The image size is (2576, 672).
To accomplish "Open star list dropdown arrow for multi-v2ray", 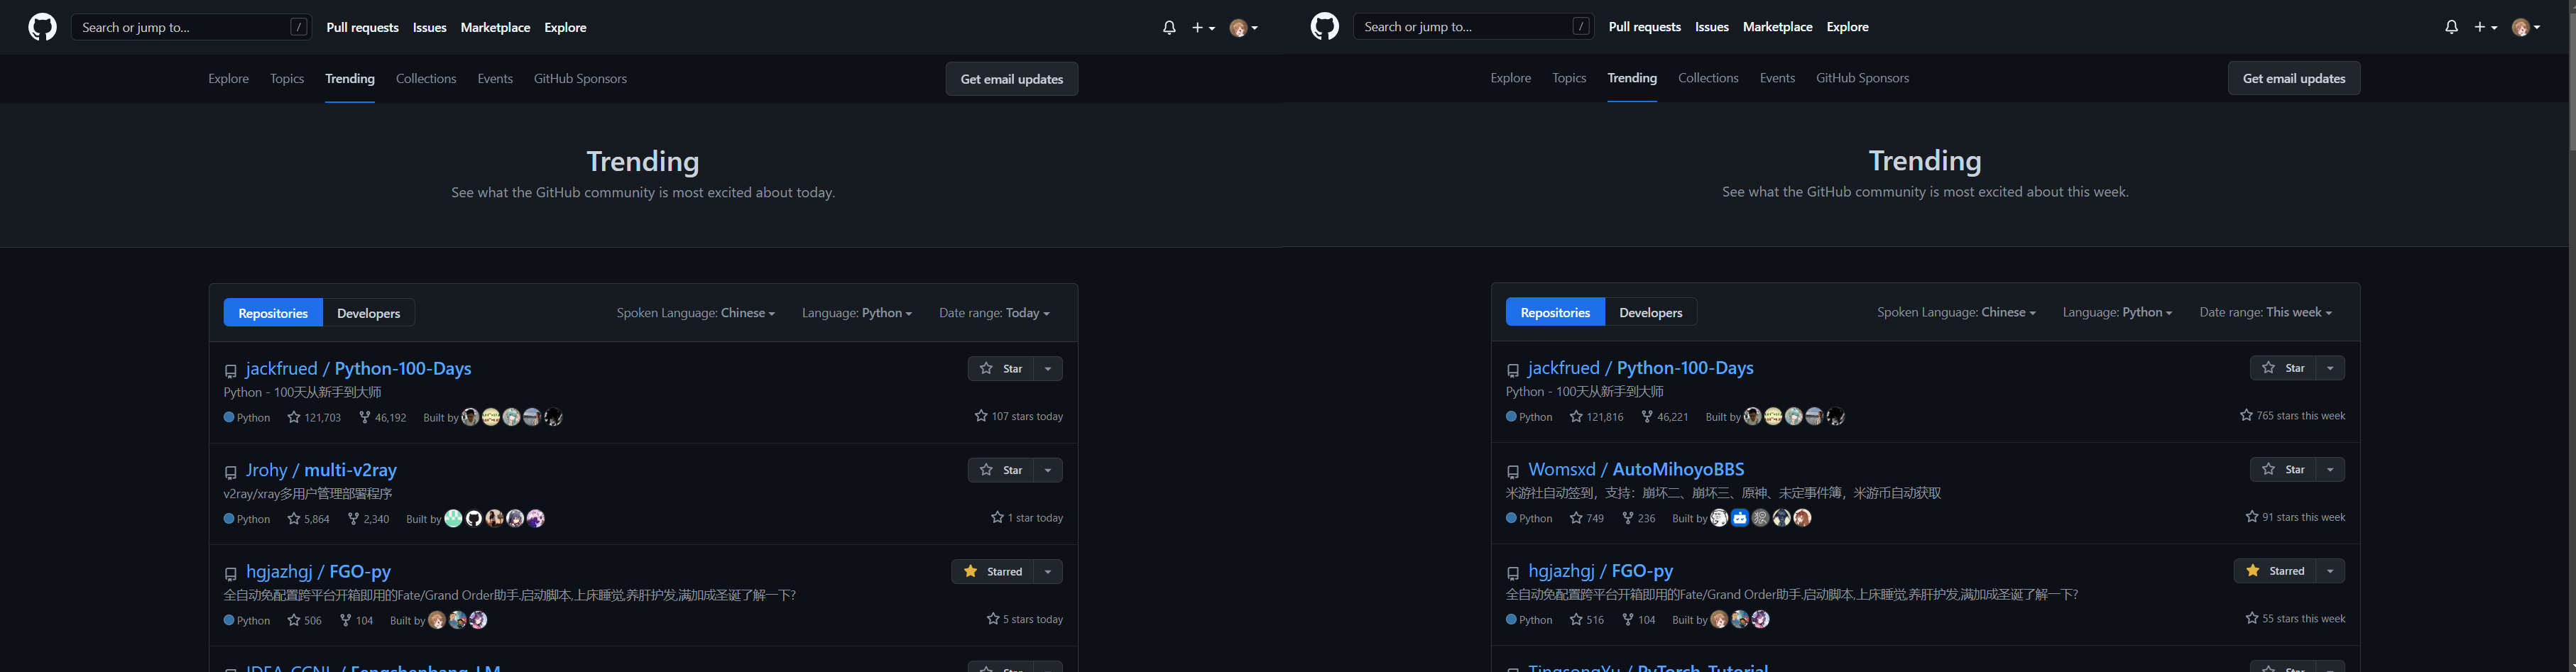I will click(x=1048, y=470).
